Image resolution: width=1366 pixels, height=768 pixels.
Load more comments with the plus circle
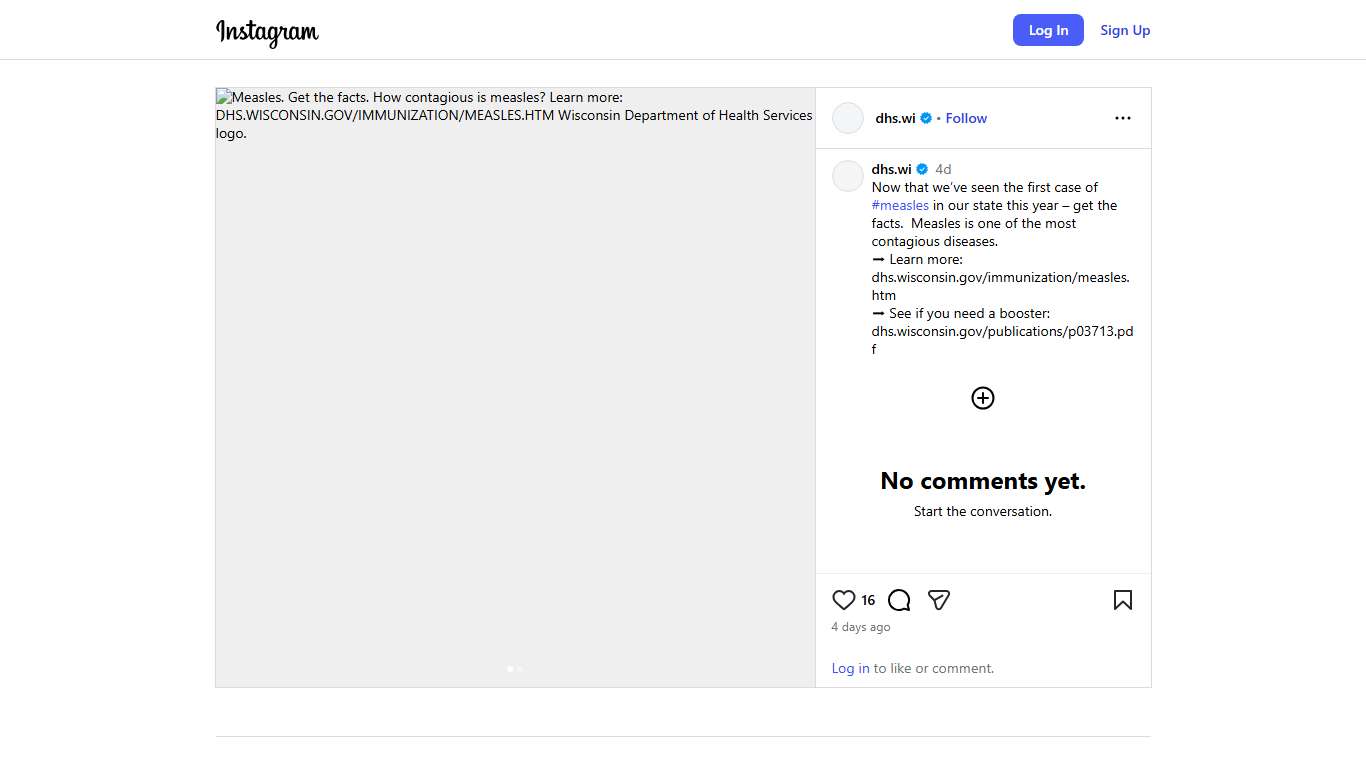982,398
